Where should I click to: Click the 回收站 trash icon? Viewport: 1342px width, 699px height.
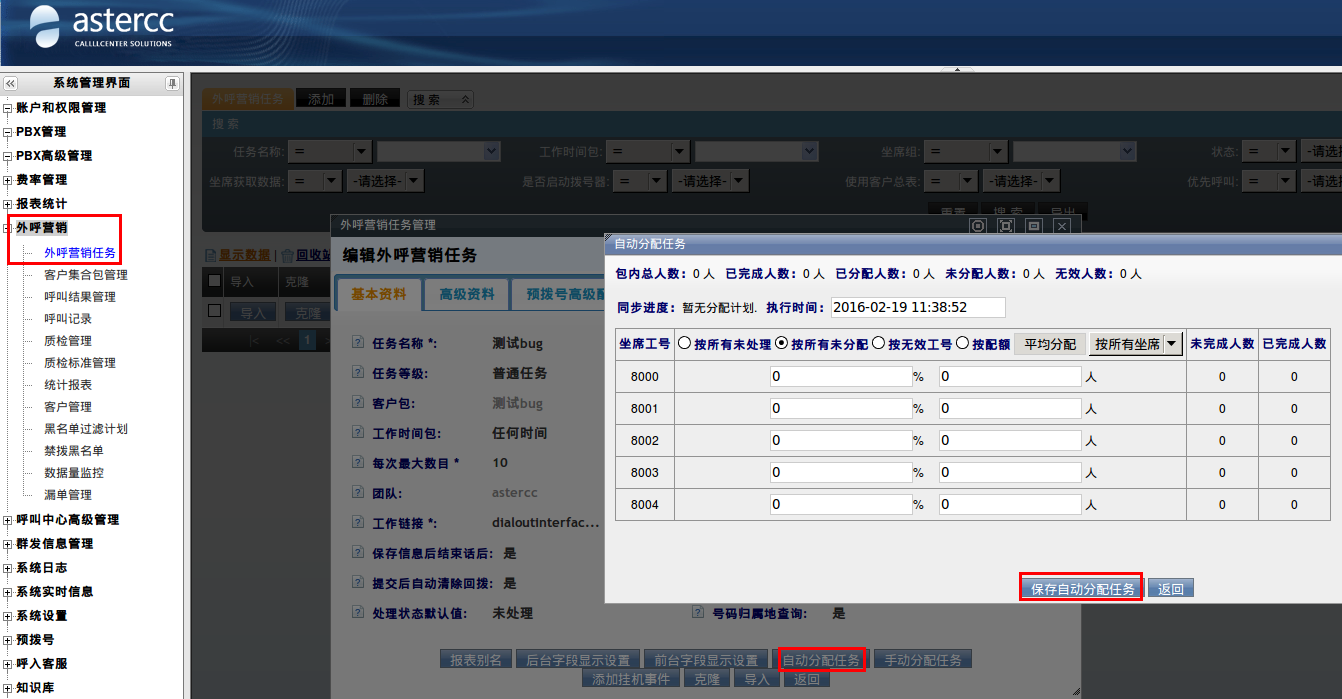point(287,256)
